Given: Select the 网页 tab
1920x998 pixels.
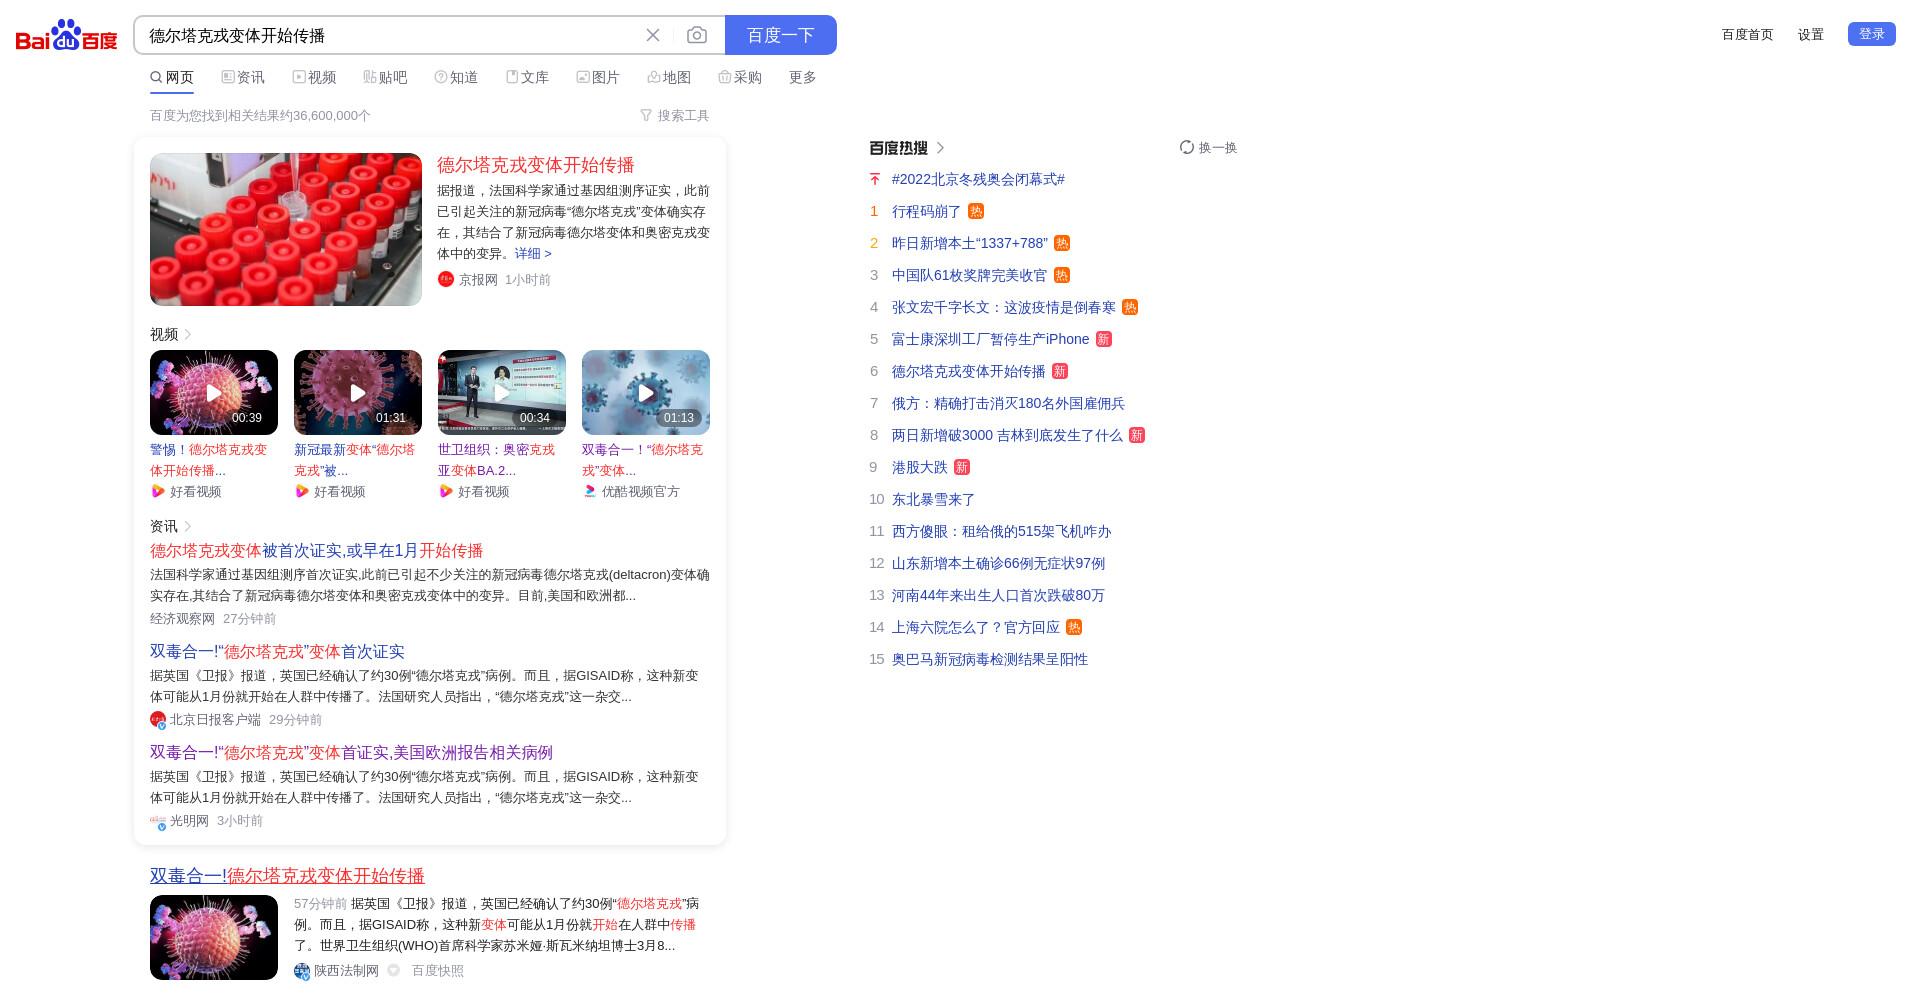Looking at the screenshot, I should 172,77.
